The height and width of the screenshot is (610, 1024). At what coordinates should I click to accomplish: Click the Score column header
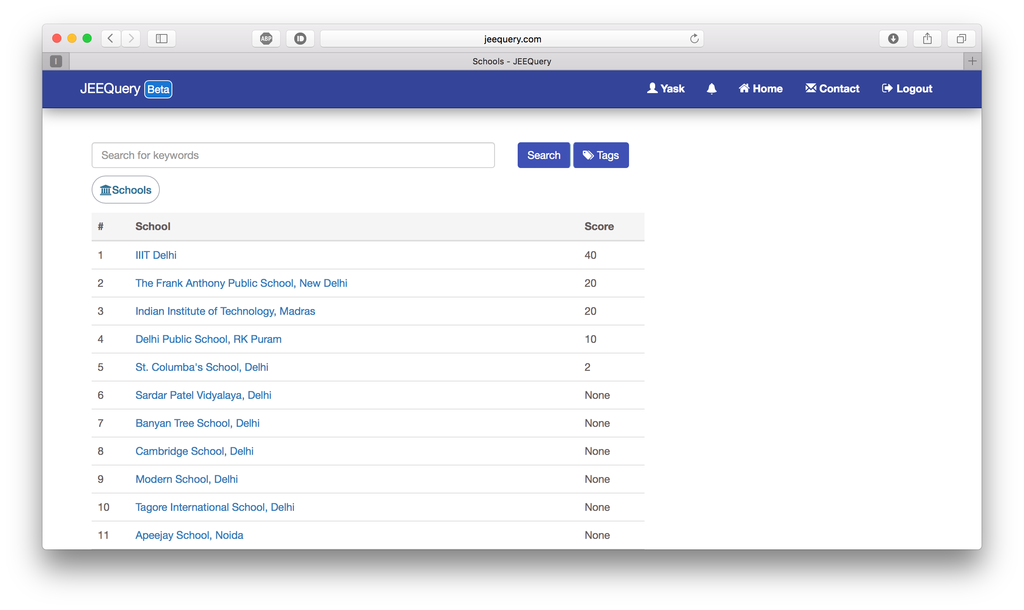click(x=599, y=227)
